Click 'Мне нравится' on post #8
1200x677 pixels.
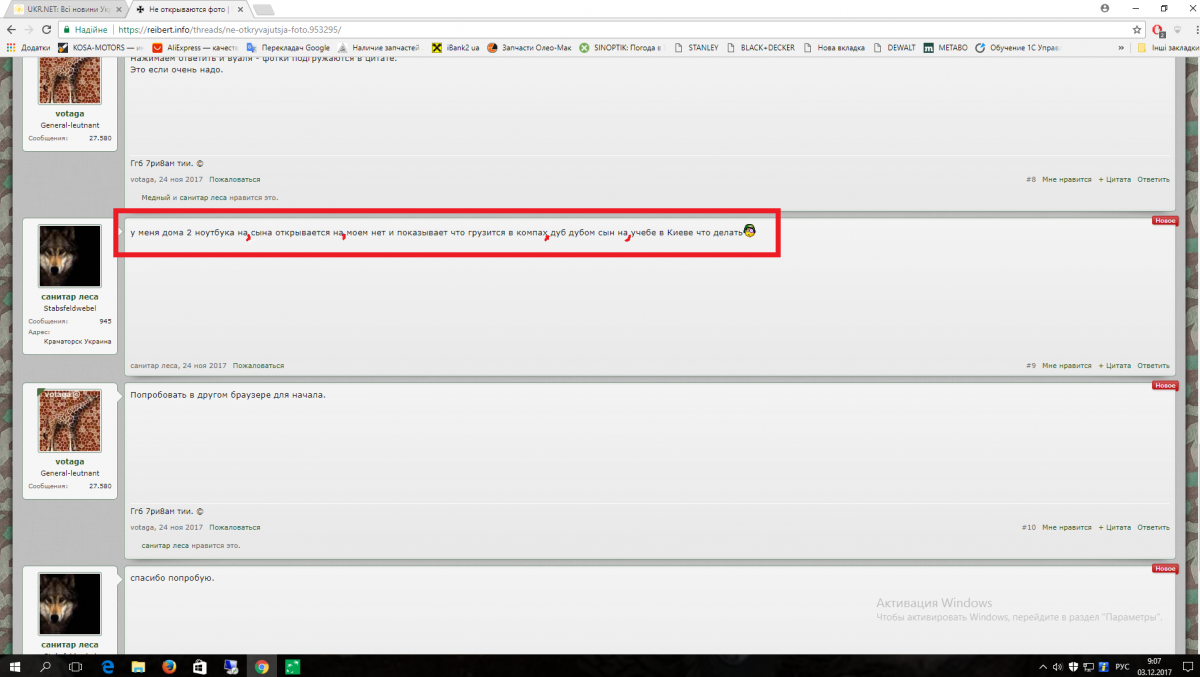click(x=1066, y=179)
